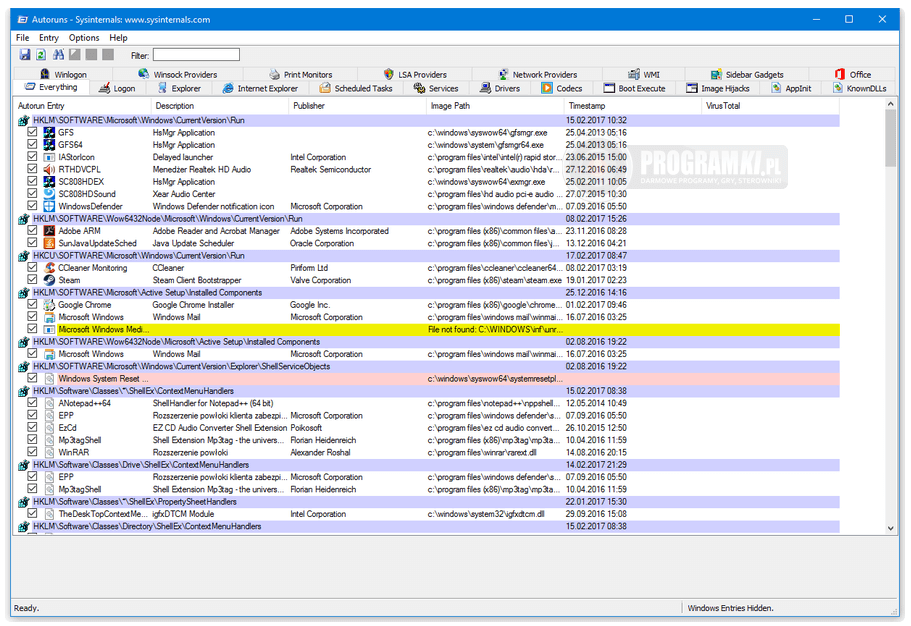Viewport: 911px width, 626px height.
Task: Switch to the Logon tab
Action: pyautogui.click(x=117, y=88)
